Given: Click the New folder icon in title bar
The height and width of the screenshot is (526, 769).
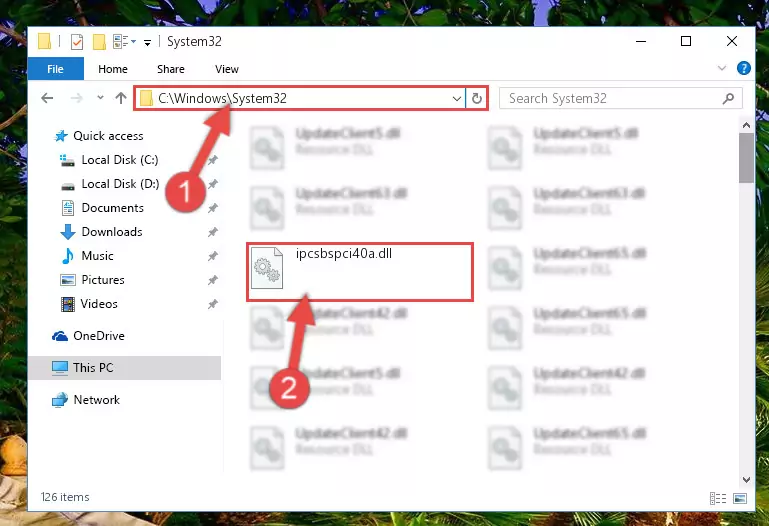Looking at the screenshot, I should (99, 42).
